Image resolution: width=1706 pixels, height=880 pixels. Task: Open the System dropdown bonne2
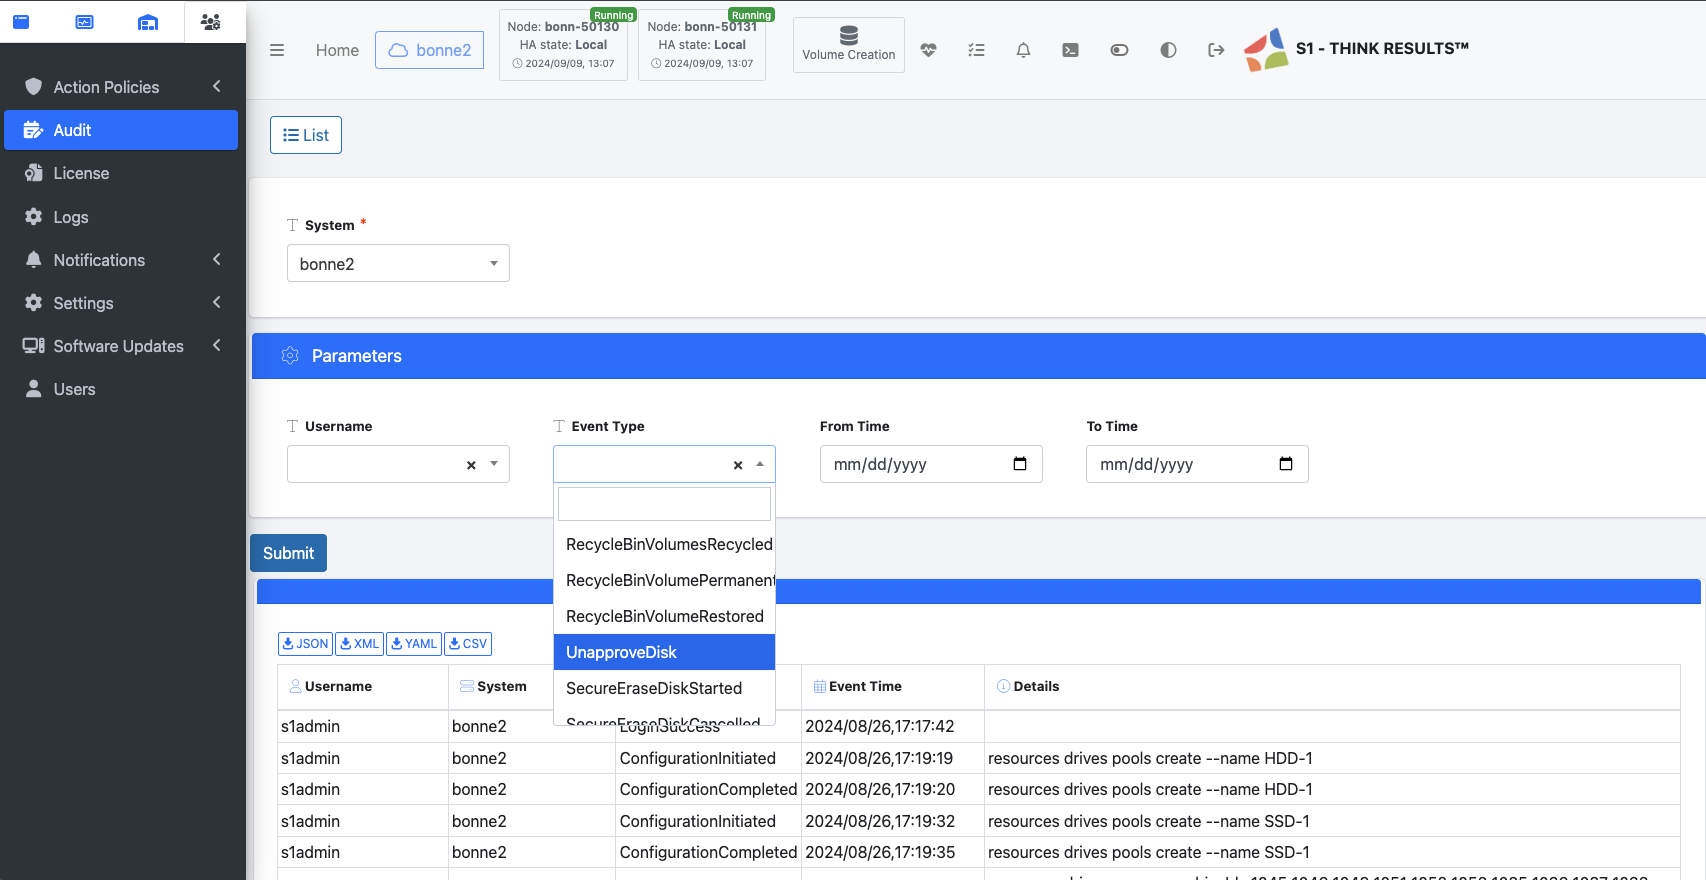click(x=398, y=263)
